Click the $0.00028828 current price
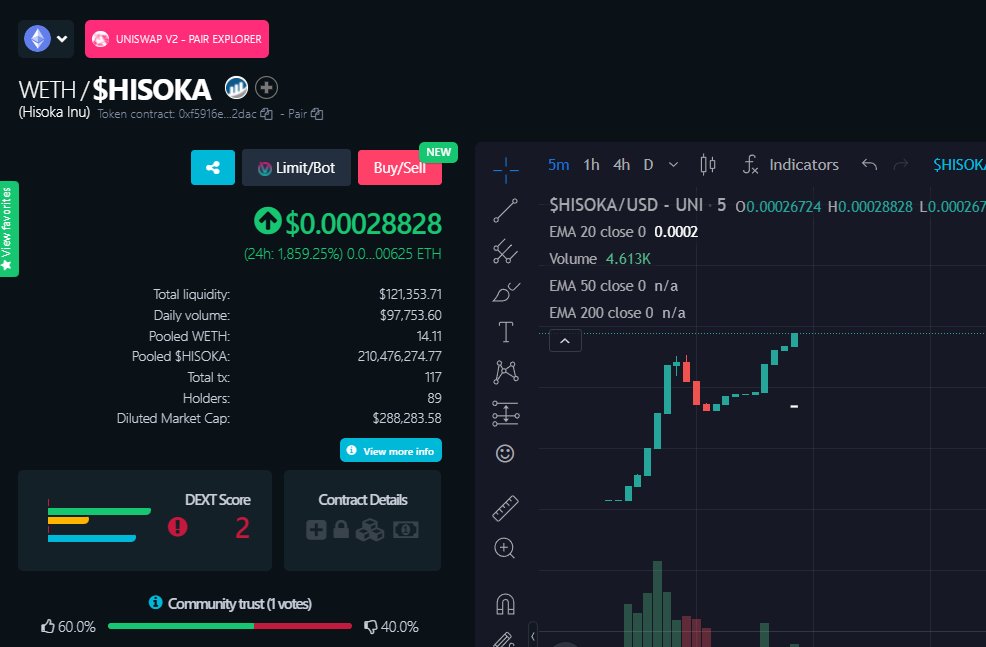Viewport: 986px width, 647px height. click(x=363, y=223)
